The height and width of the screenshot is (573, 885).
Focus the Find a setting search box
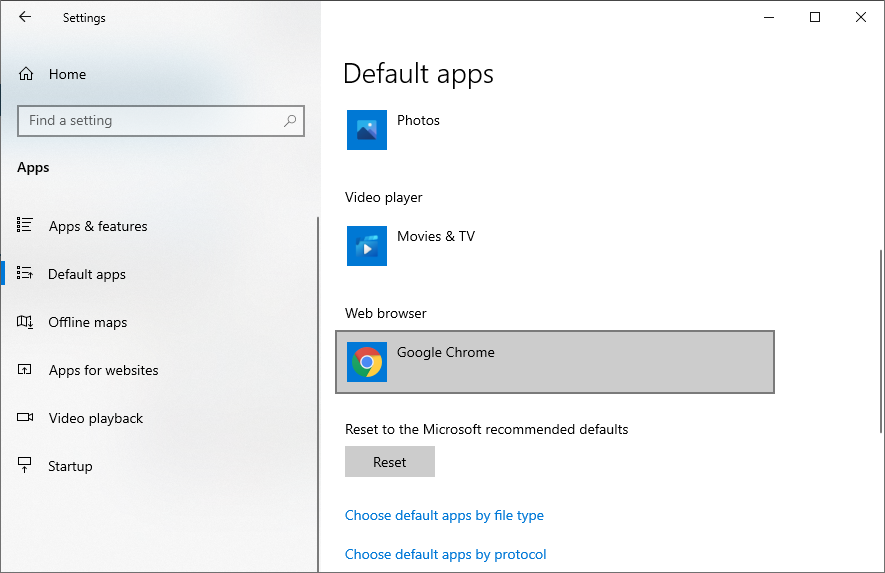(x=161, y=121)
